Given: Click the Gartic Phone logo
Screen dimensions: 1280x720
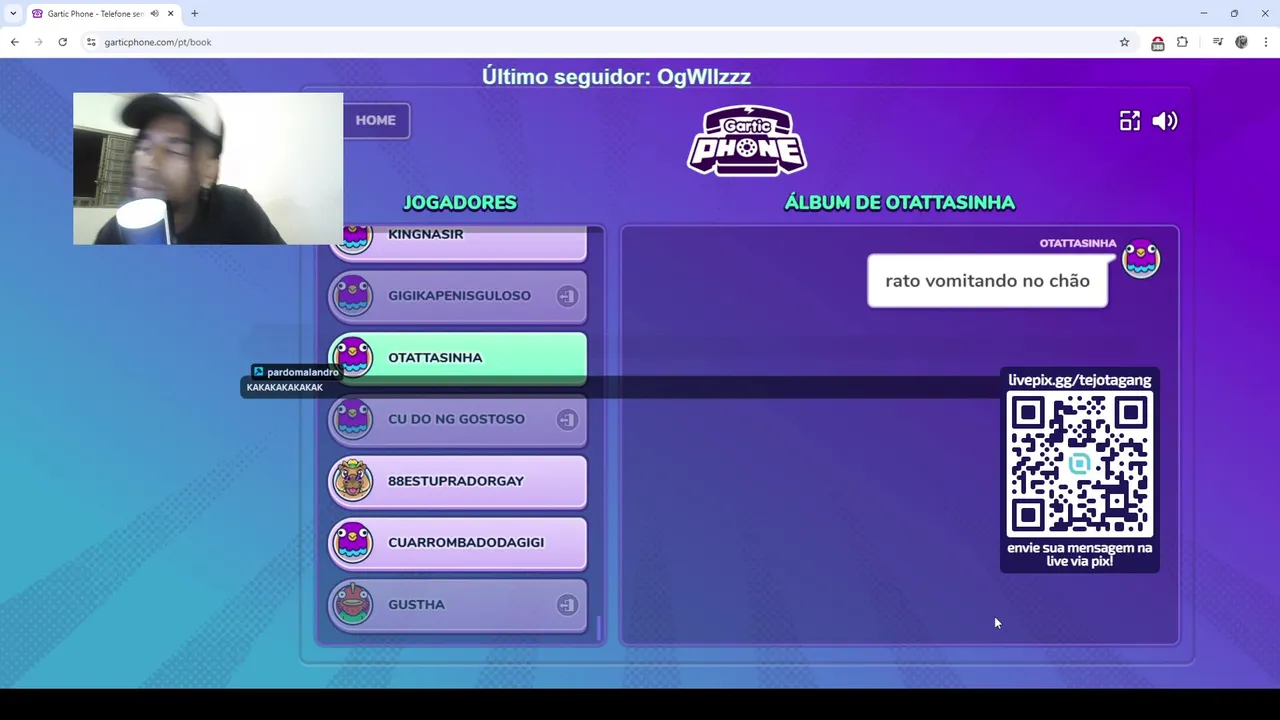Looking at the screenshot, I should (747, 140).
